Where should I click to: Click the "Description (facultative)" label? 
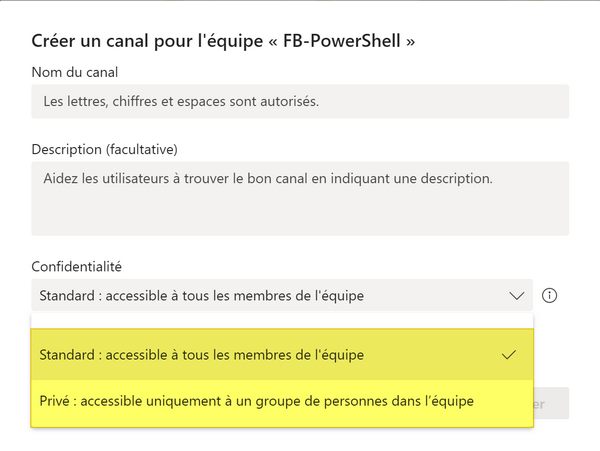[105, 150]
